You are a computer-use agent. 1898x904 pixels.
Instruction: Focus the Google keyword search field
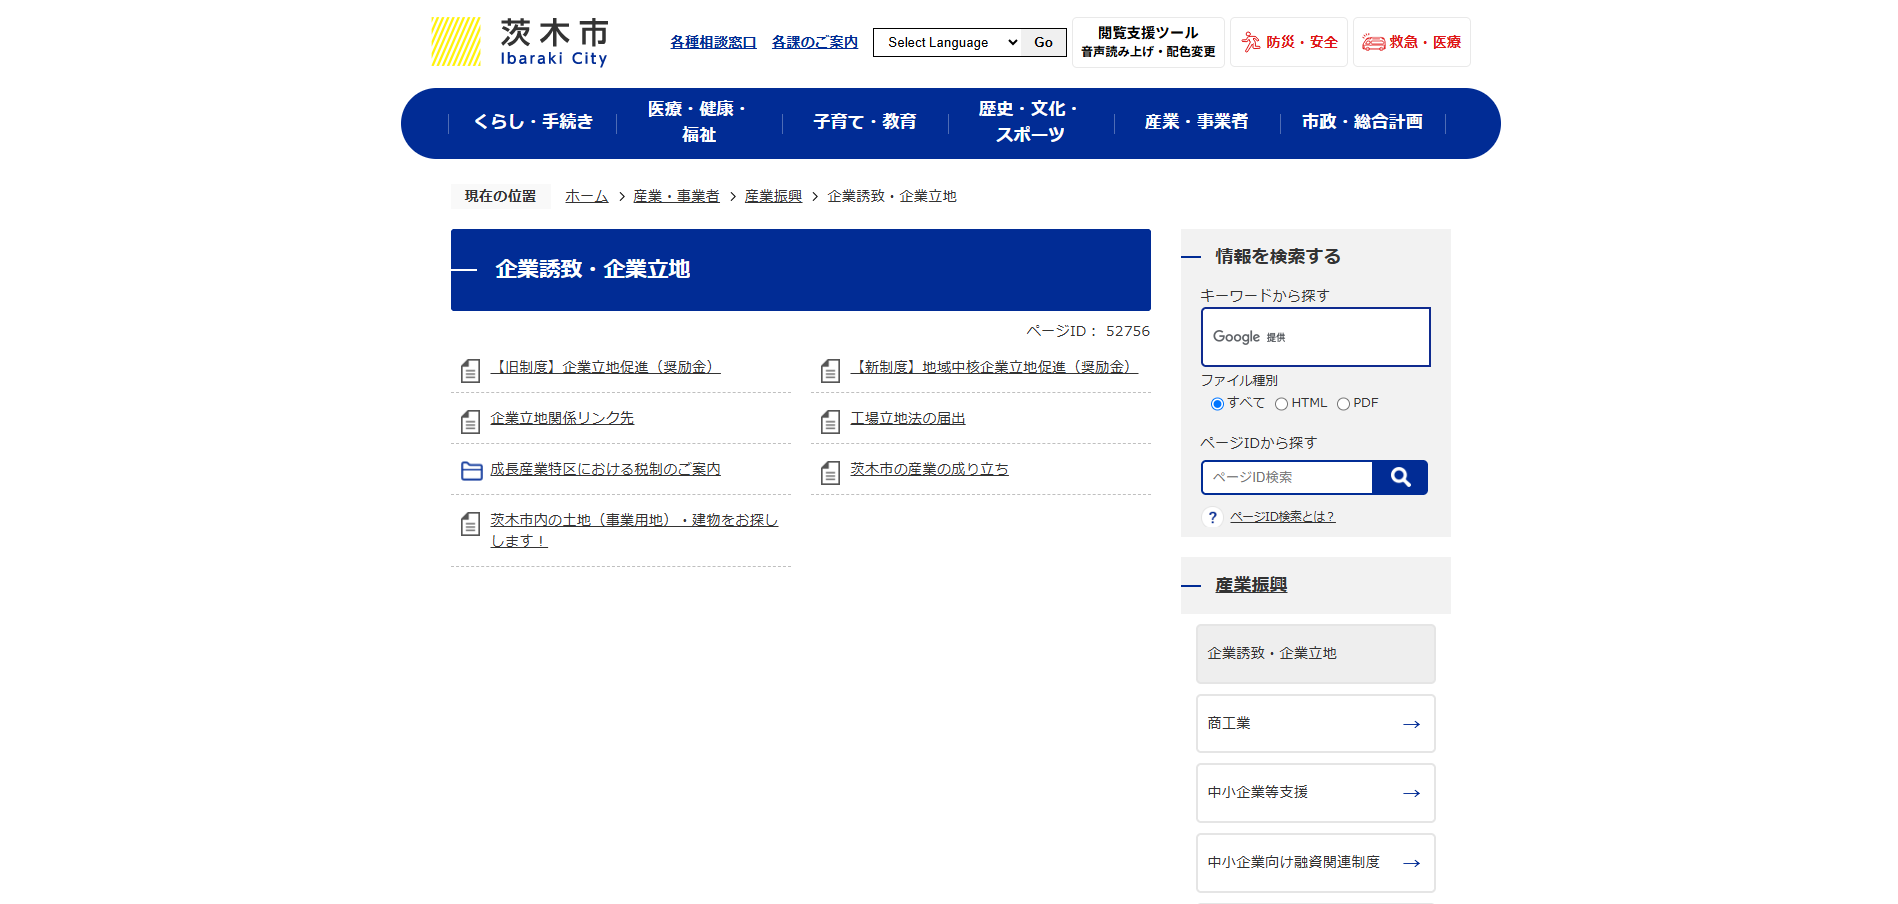pyautogui.click(x=1316, y=337)
